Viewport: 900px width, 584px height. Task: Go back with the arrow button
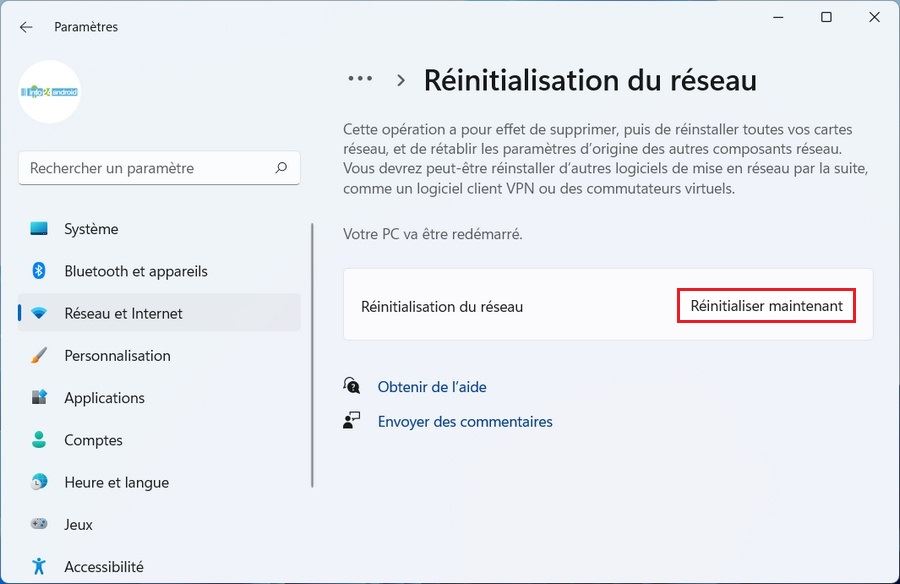(26, 27)
